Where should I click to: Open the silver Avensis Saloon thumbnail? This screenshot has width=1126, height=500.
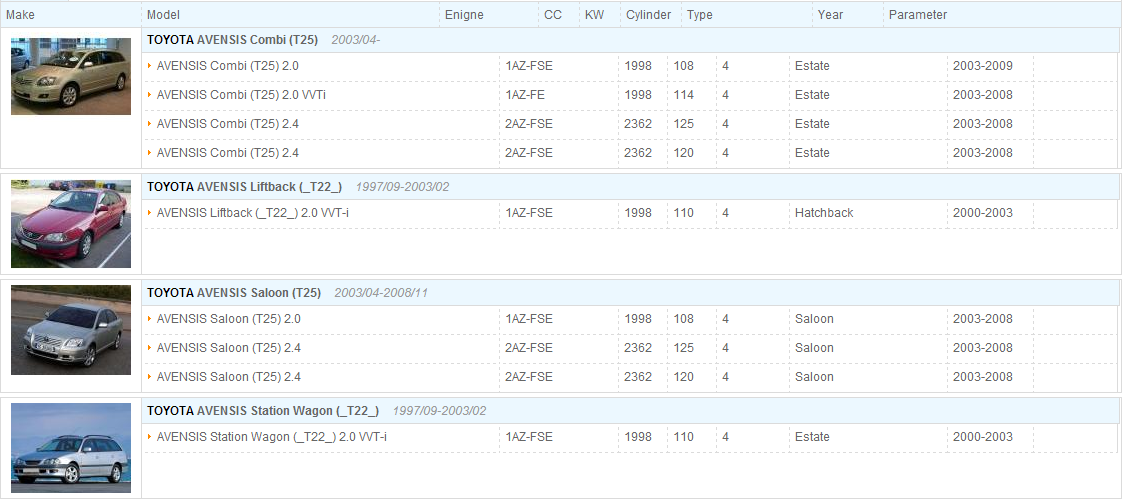(x=71, y=330)
